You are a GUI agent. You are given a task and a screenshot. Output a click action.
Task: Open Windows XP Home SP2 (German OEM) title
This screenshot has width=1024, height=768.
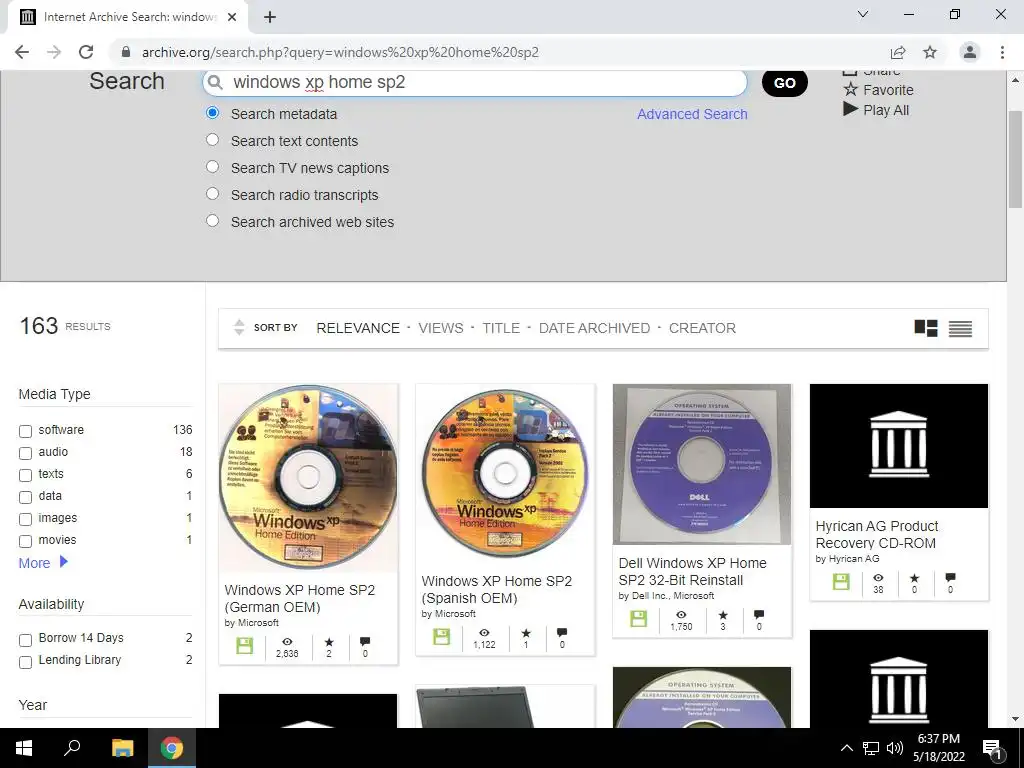(x=300, y=598)
